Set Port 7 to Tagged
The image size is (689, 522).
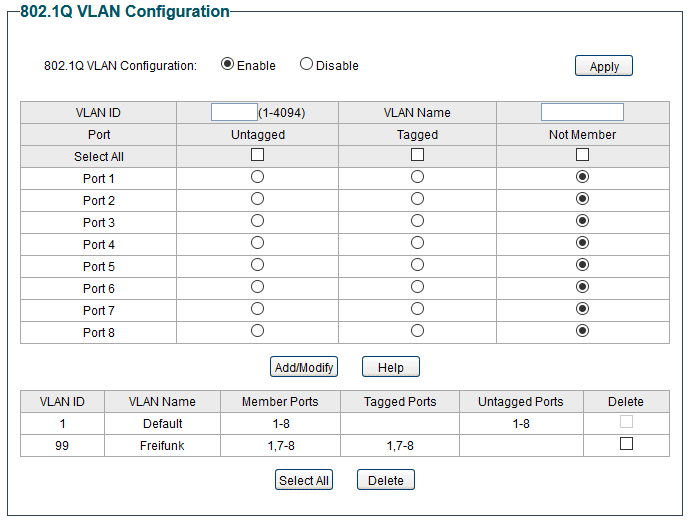click(417, 309)
